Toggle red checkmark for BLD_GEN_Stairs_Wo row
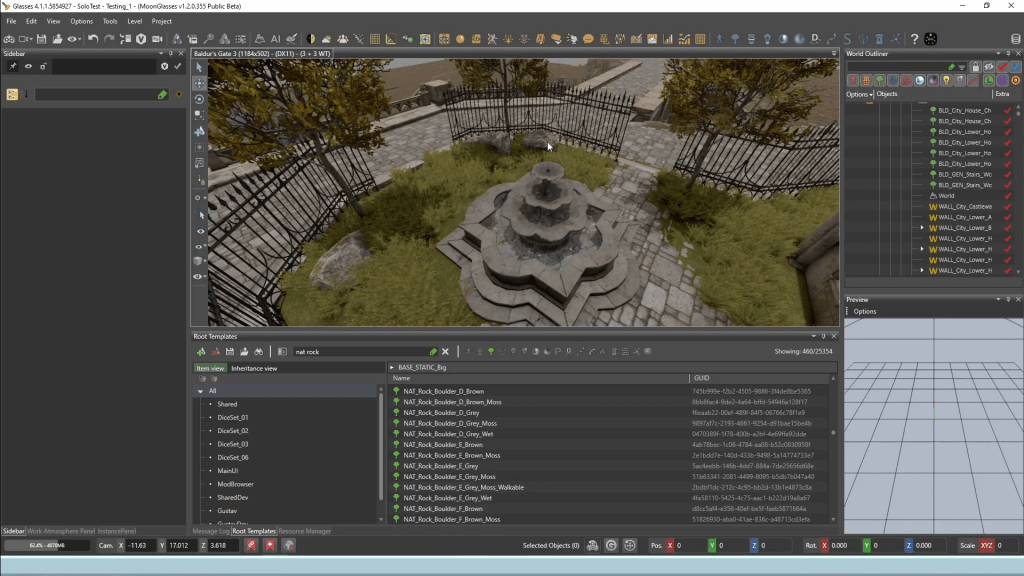This screenshot has height=576, width=1024. (1007, 174)
